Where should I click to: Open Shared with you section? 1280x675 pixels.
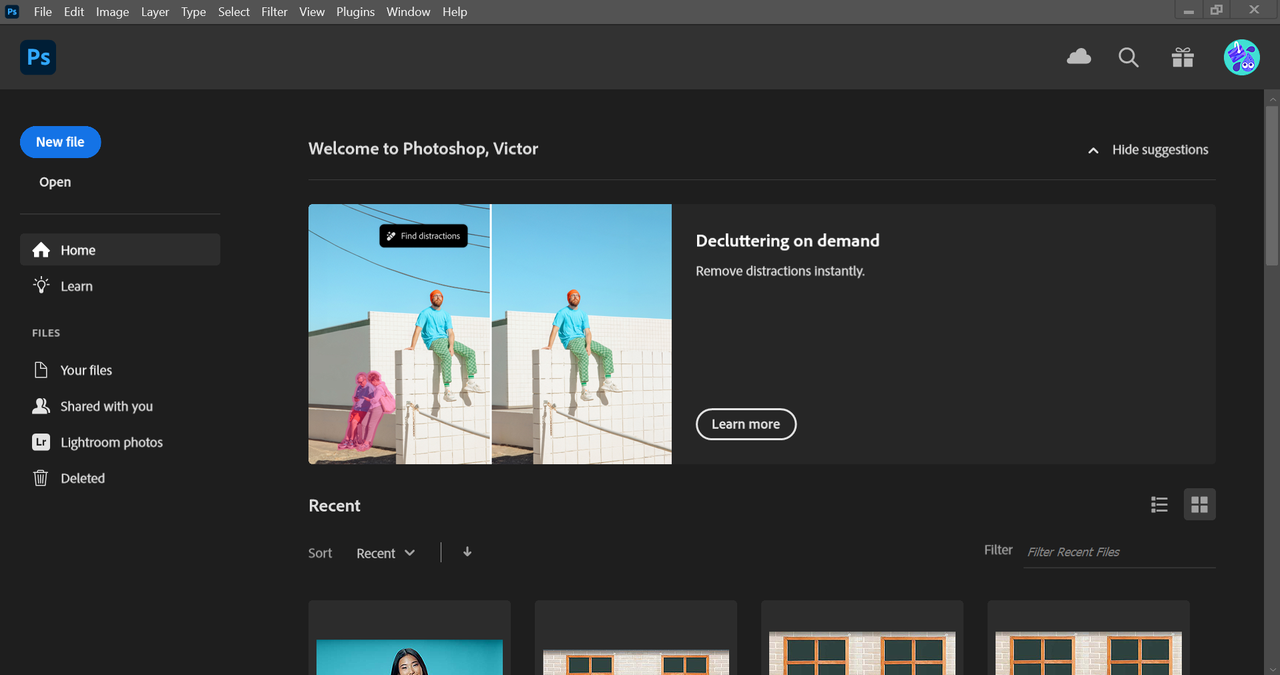pos(120,406)
